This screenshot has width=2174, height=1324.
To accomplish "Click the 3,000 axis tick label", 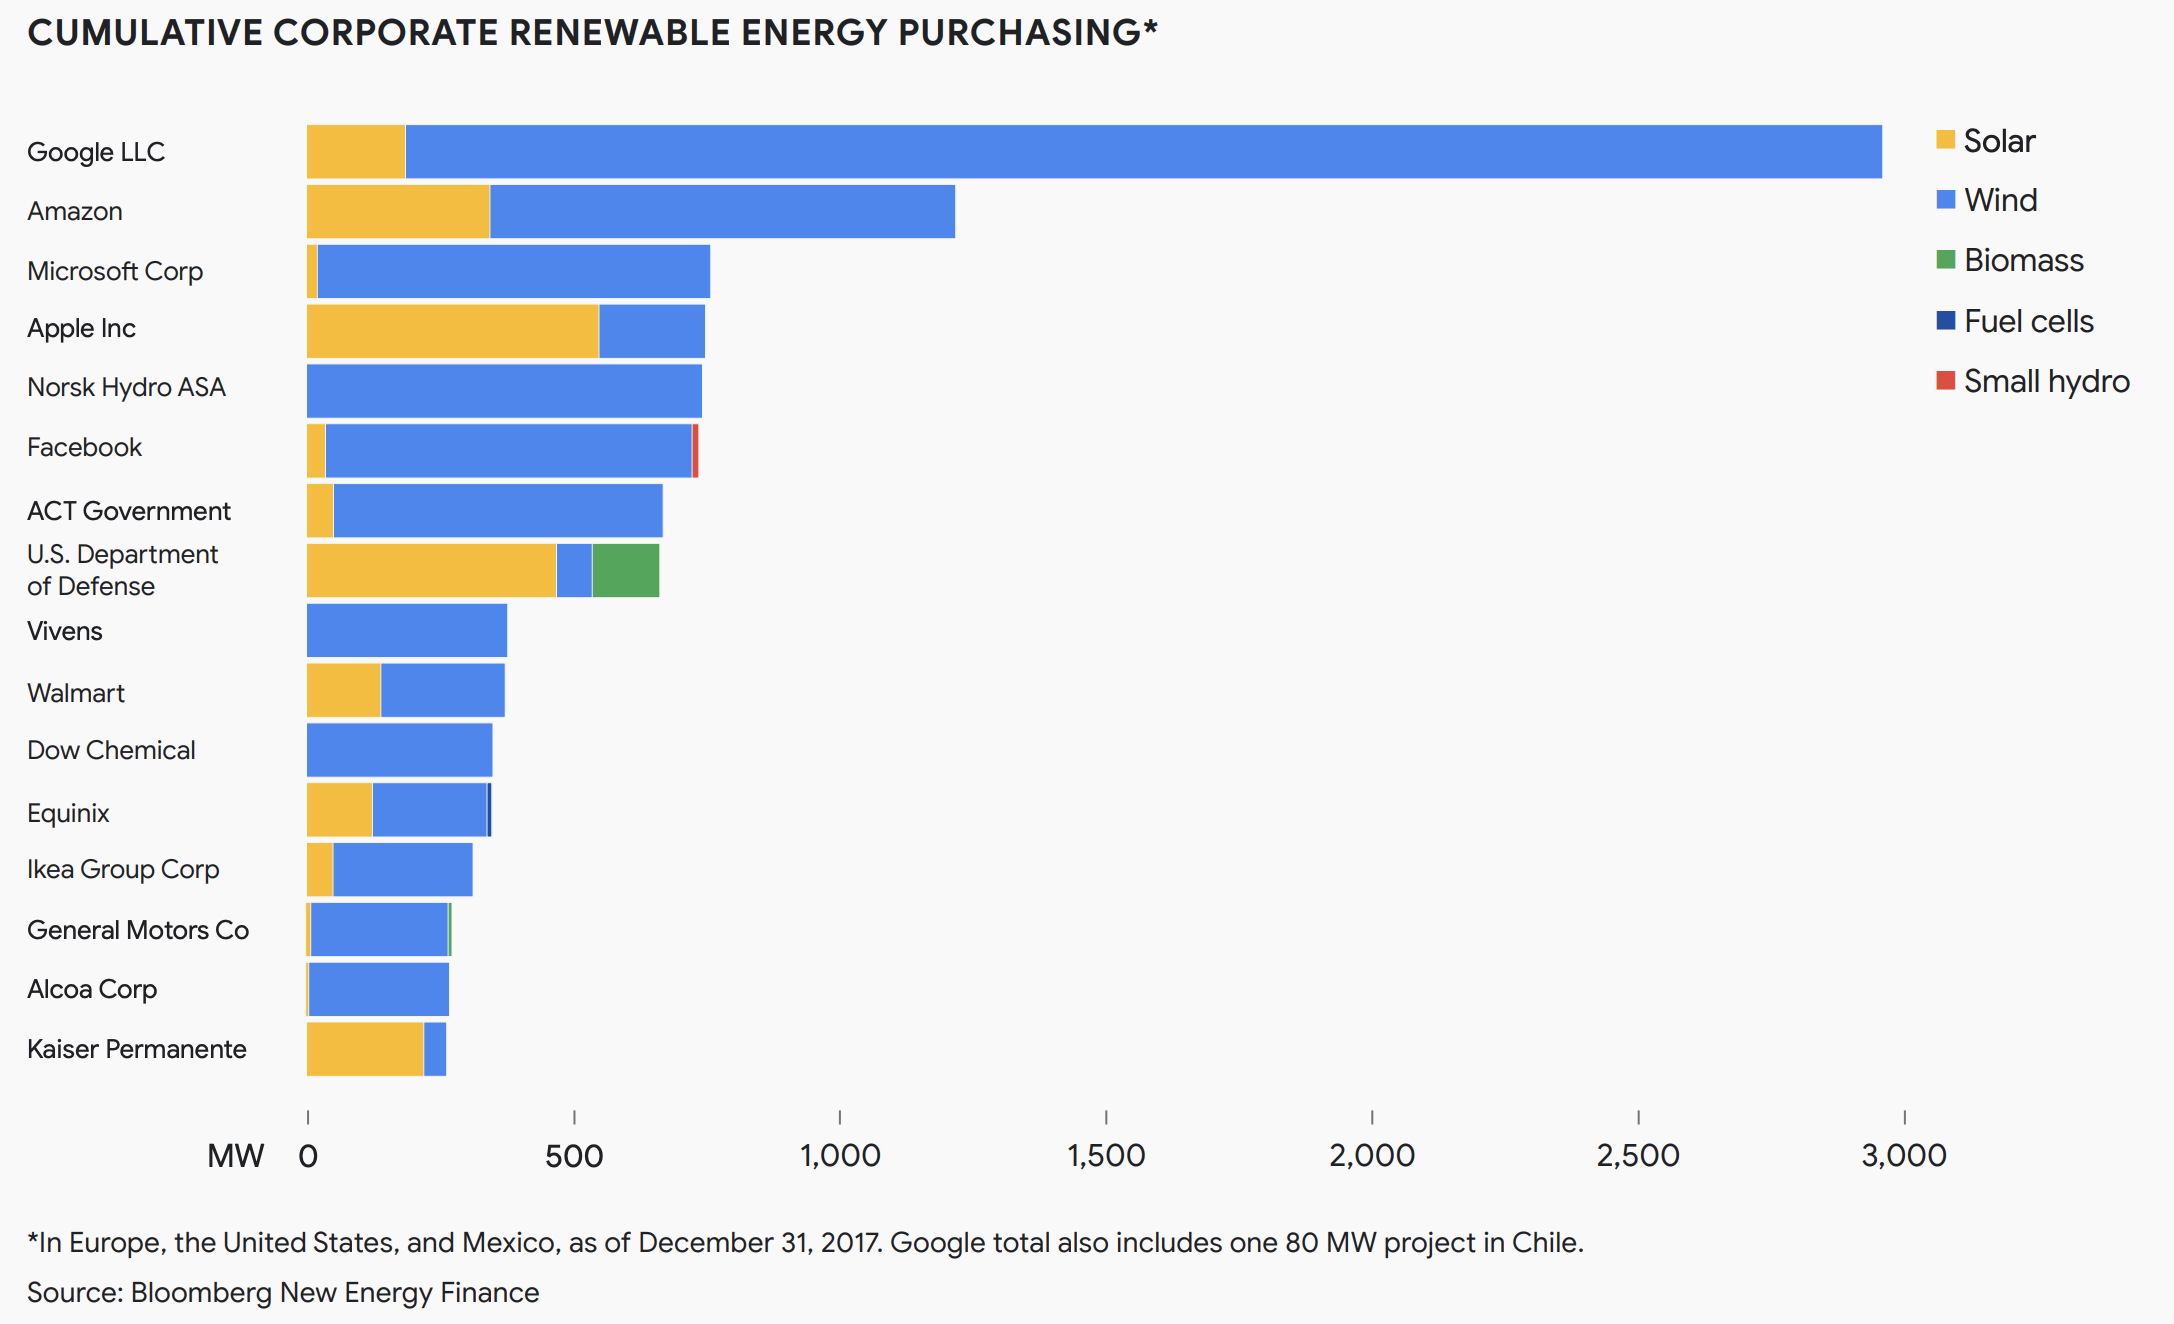I will pos(1904,1156).
